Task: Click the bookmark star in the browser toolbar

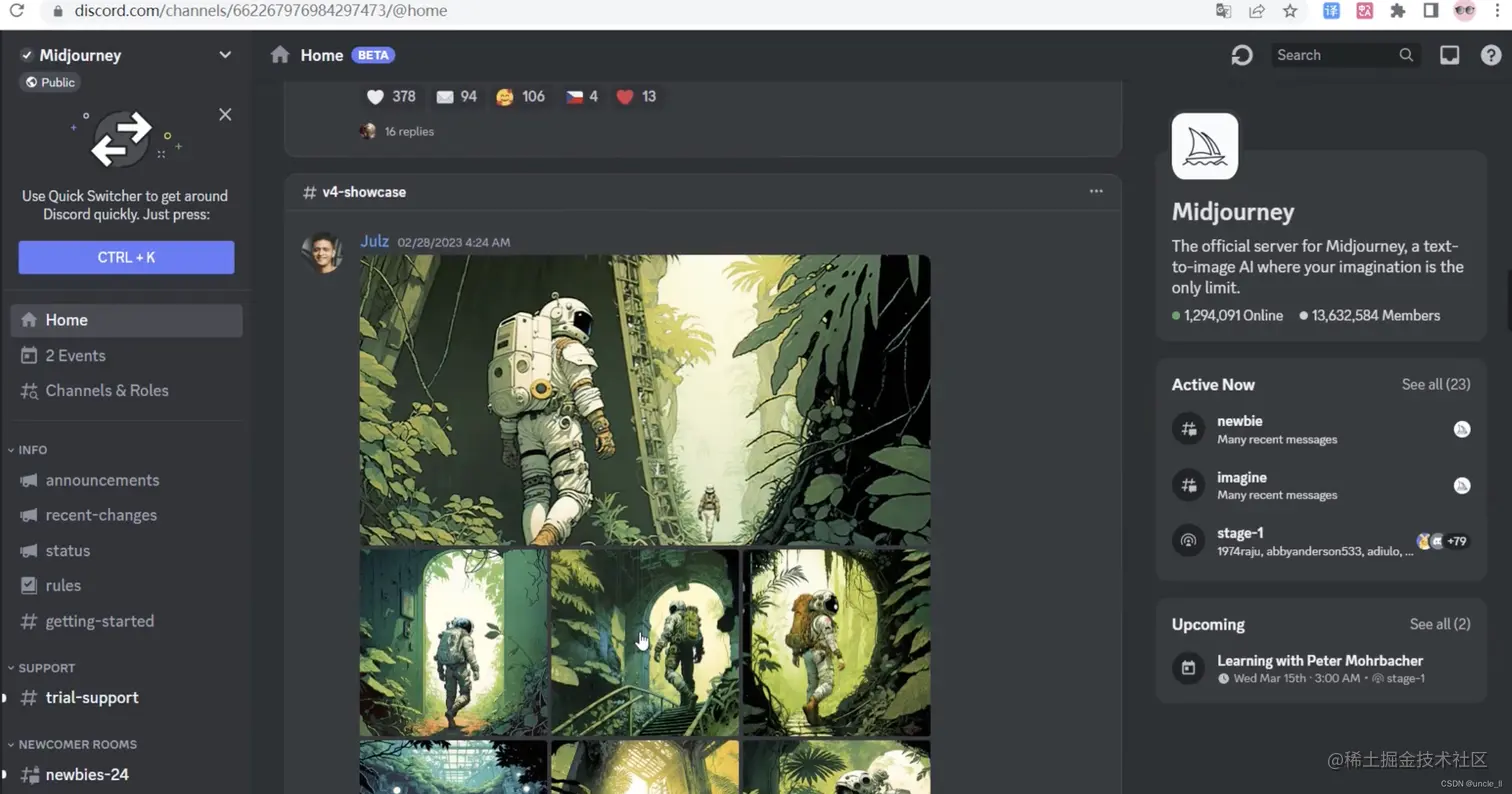Action: [1291, 11]
